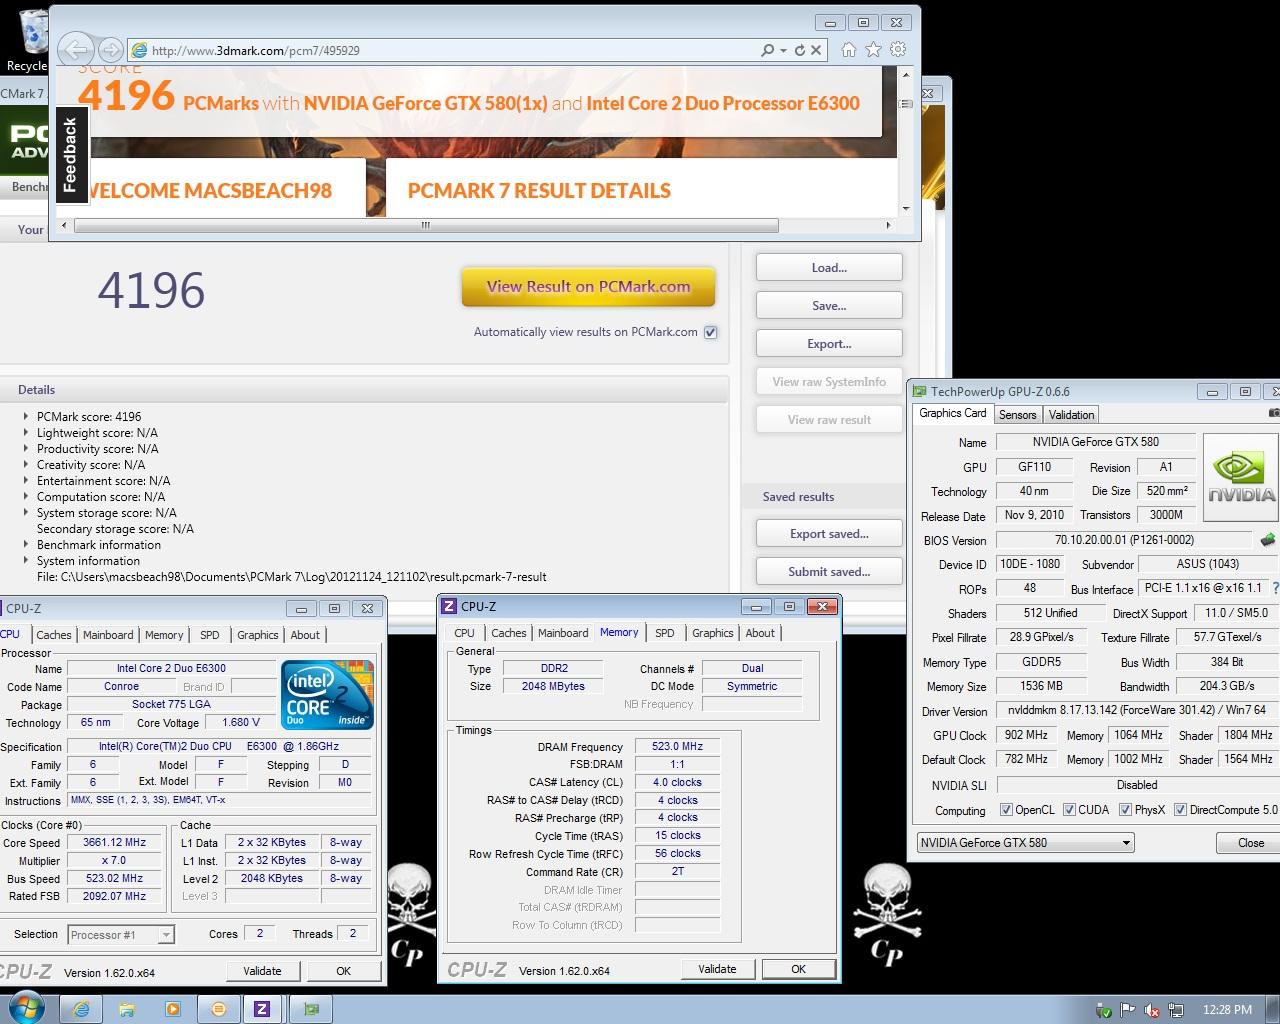The image size is (1280, 1024).
Task: Open the address bar search dropdown arrow
Action: coord(783,50)
